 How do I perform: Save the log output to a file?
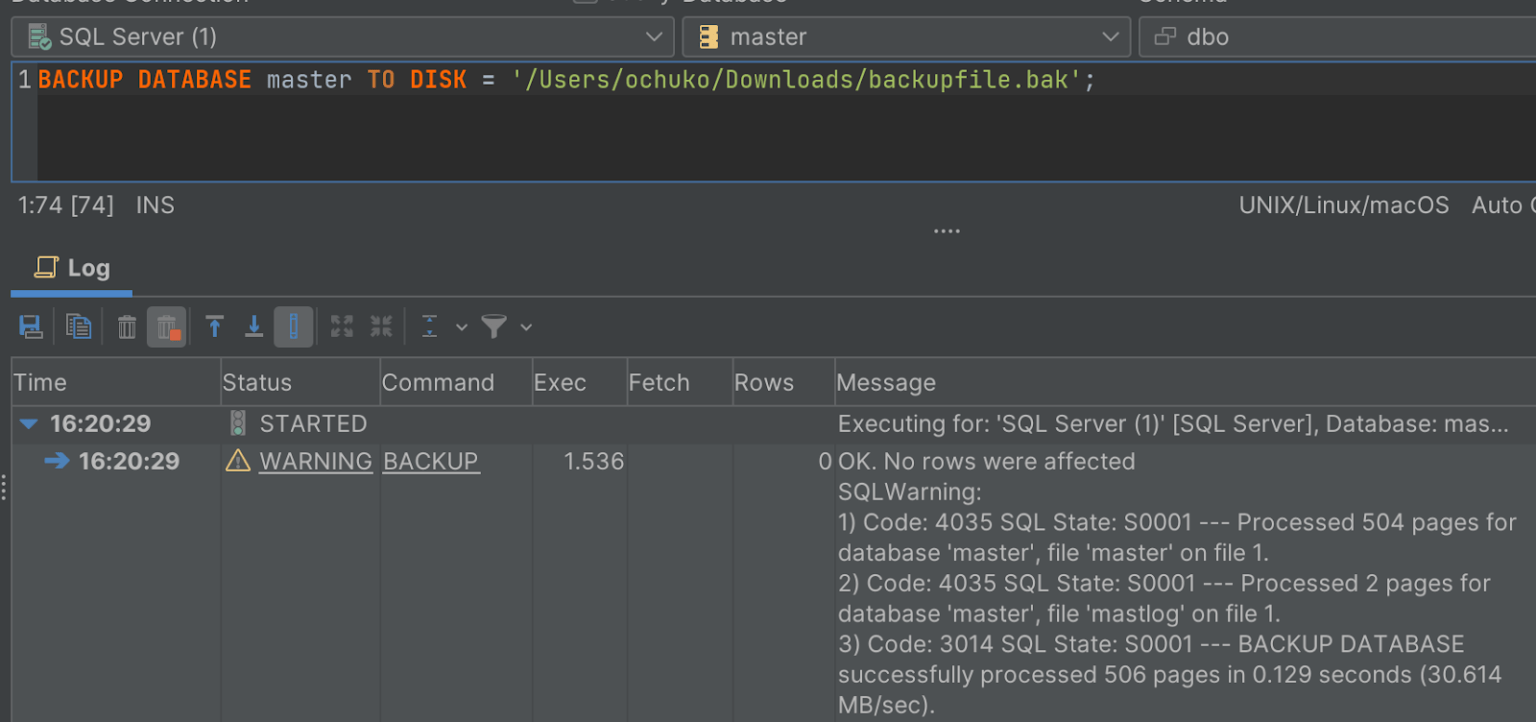[31, 326]
